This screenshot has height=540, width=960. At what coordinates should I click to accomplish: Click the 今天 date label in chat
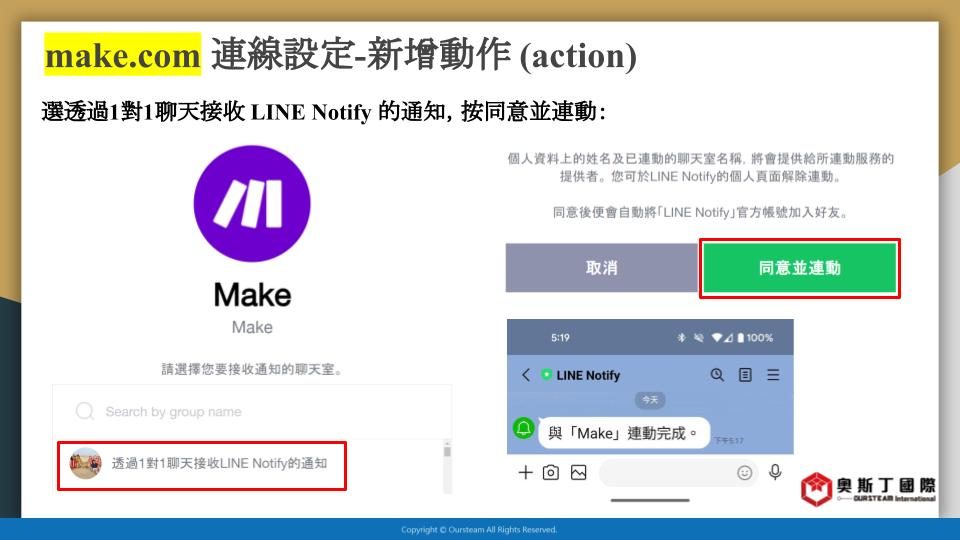pyautogui.click(x=650, y=400)
